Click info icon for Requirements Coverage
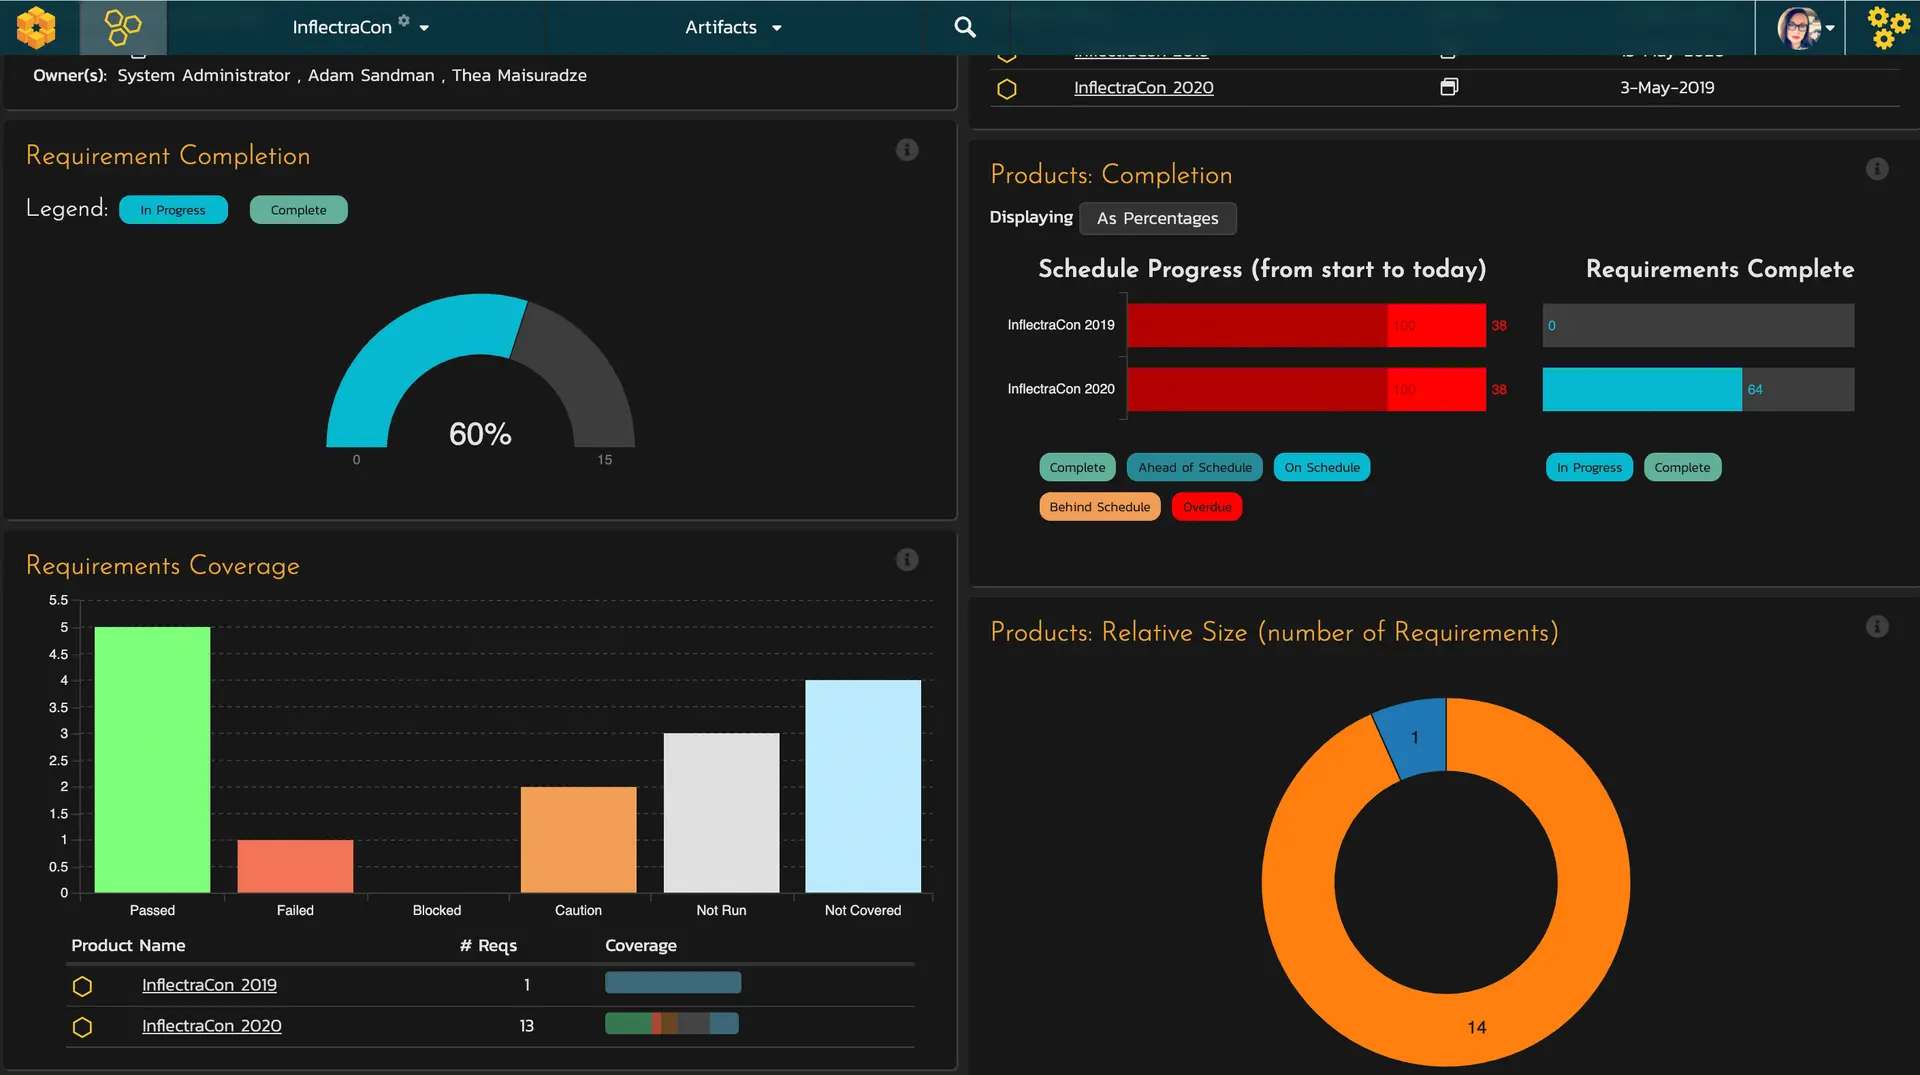The image size is (1920, 1075). click(x=906, y=560)
